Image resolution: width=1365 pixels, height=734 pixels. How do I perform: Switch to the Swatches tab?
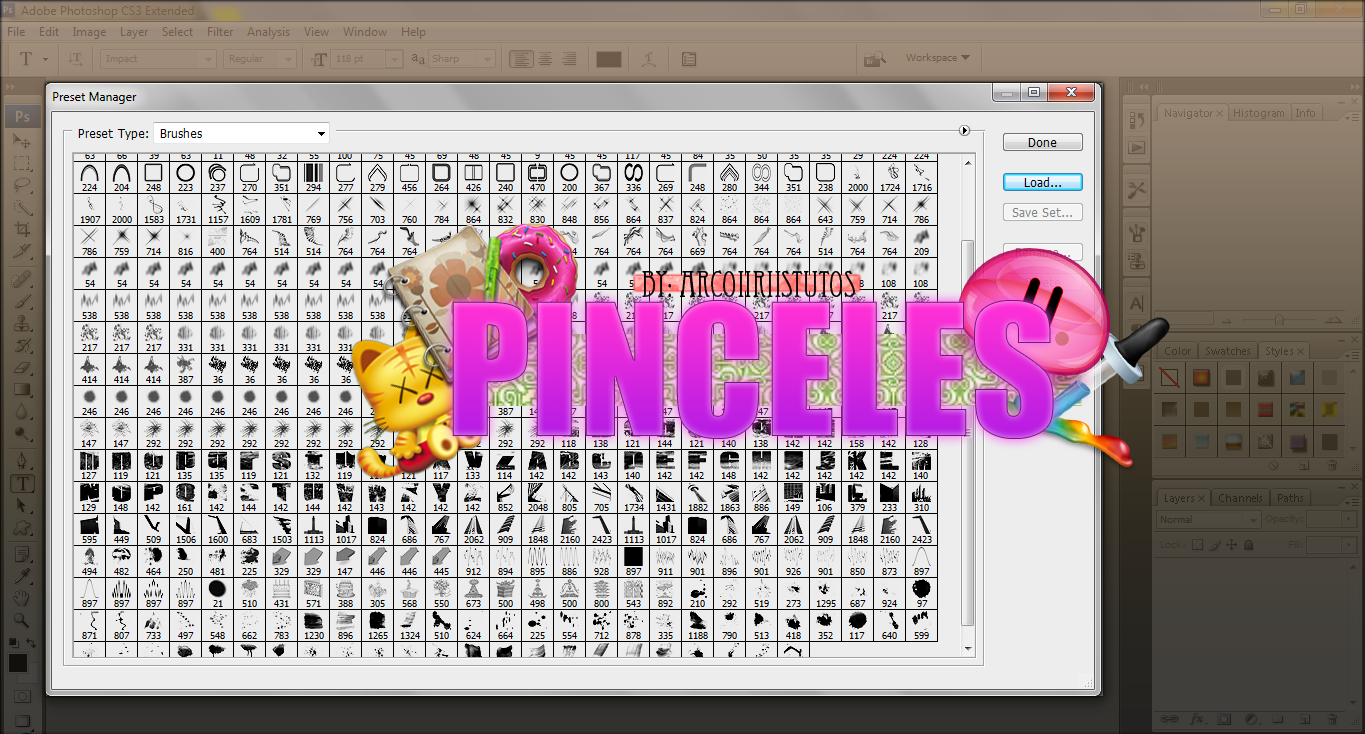(x=1227, y=351)
